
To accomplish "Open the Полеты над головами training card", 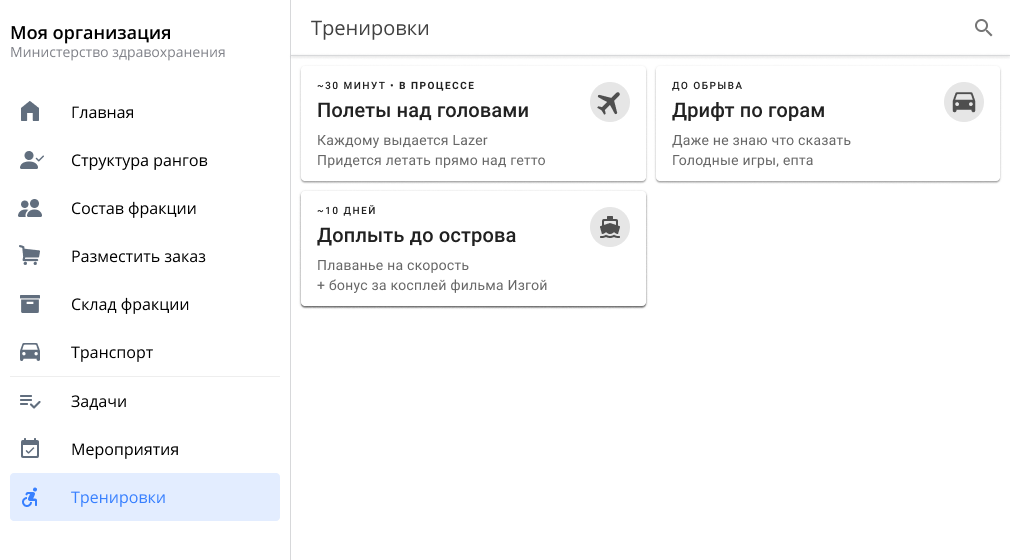I will [423, 111].
